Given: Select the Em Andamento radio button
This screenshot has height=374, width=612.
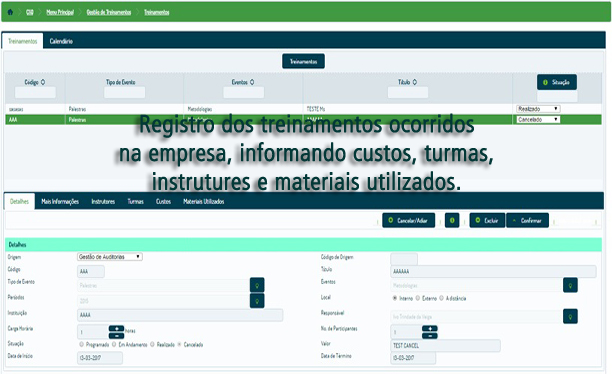Looking at the screenshot, I should point(114,344).
